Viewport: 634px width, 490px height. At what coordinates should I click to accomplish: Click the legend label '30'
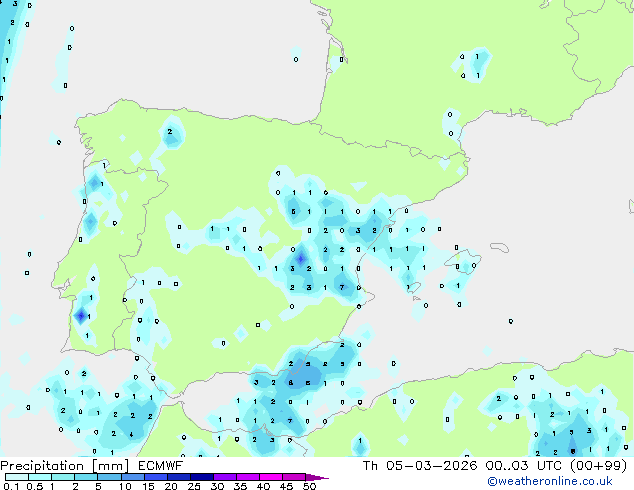218,486
